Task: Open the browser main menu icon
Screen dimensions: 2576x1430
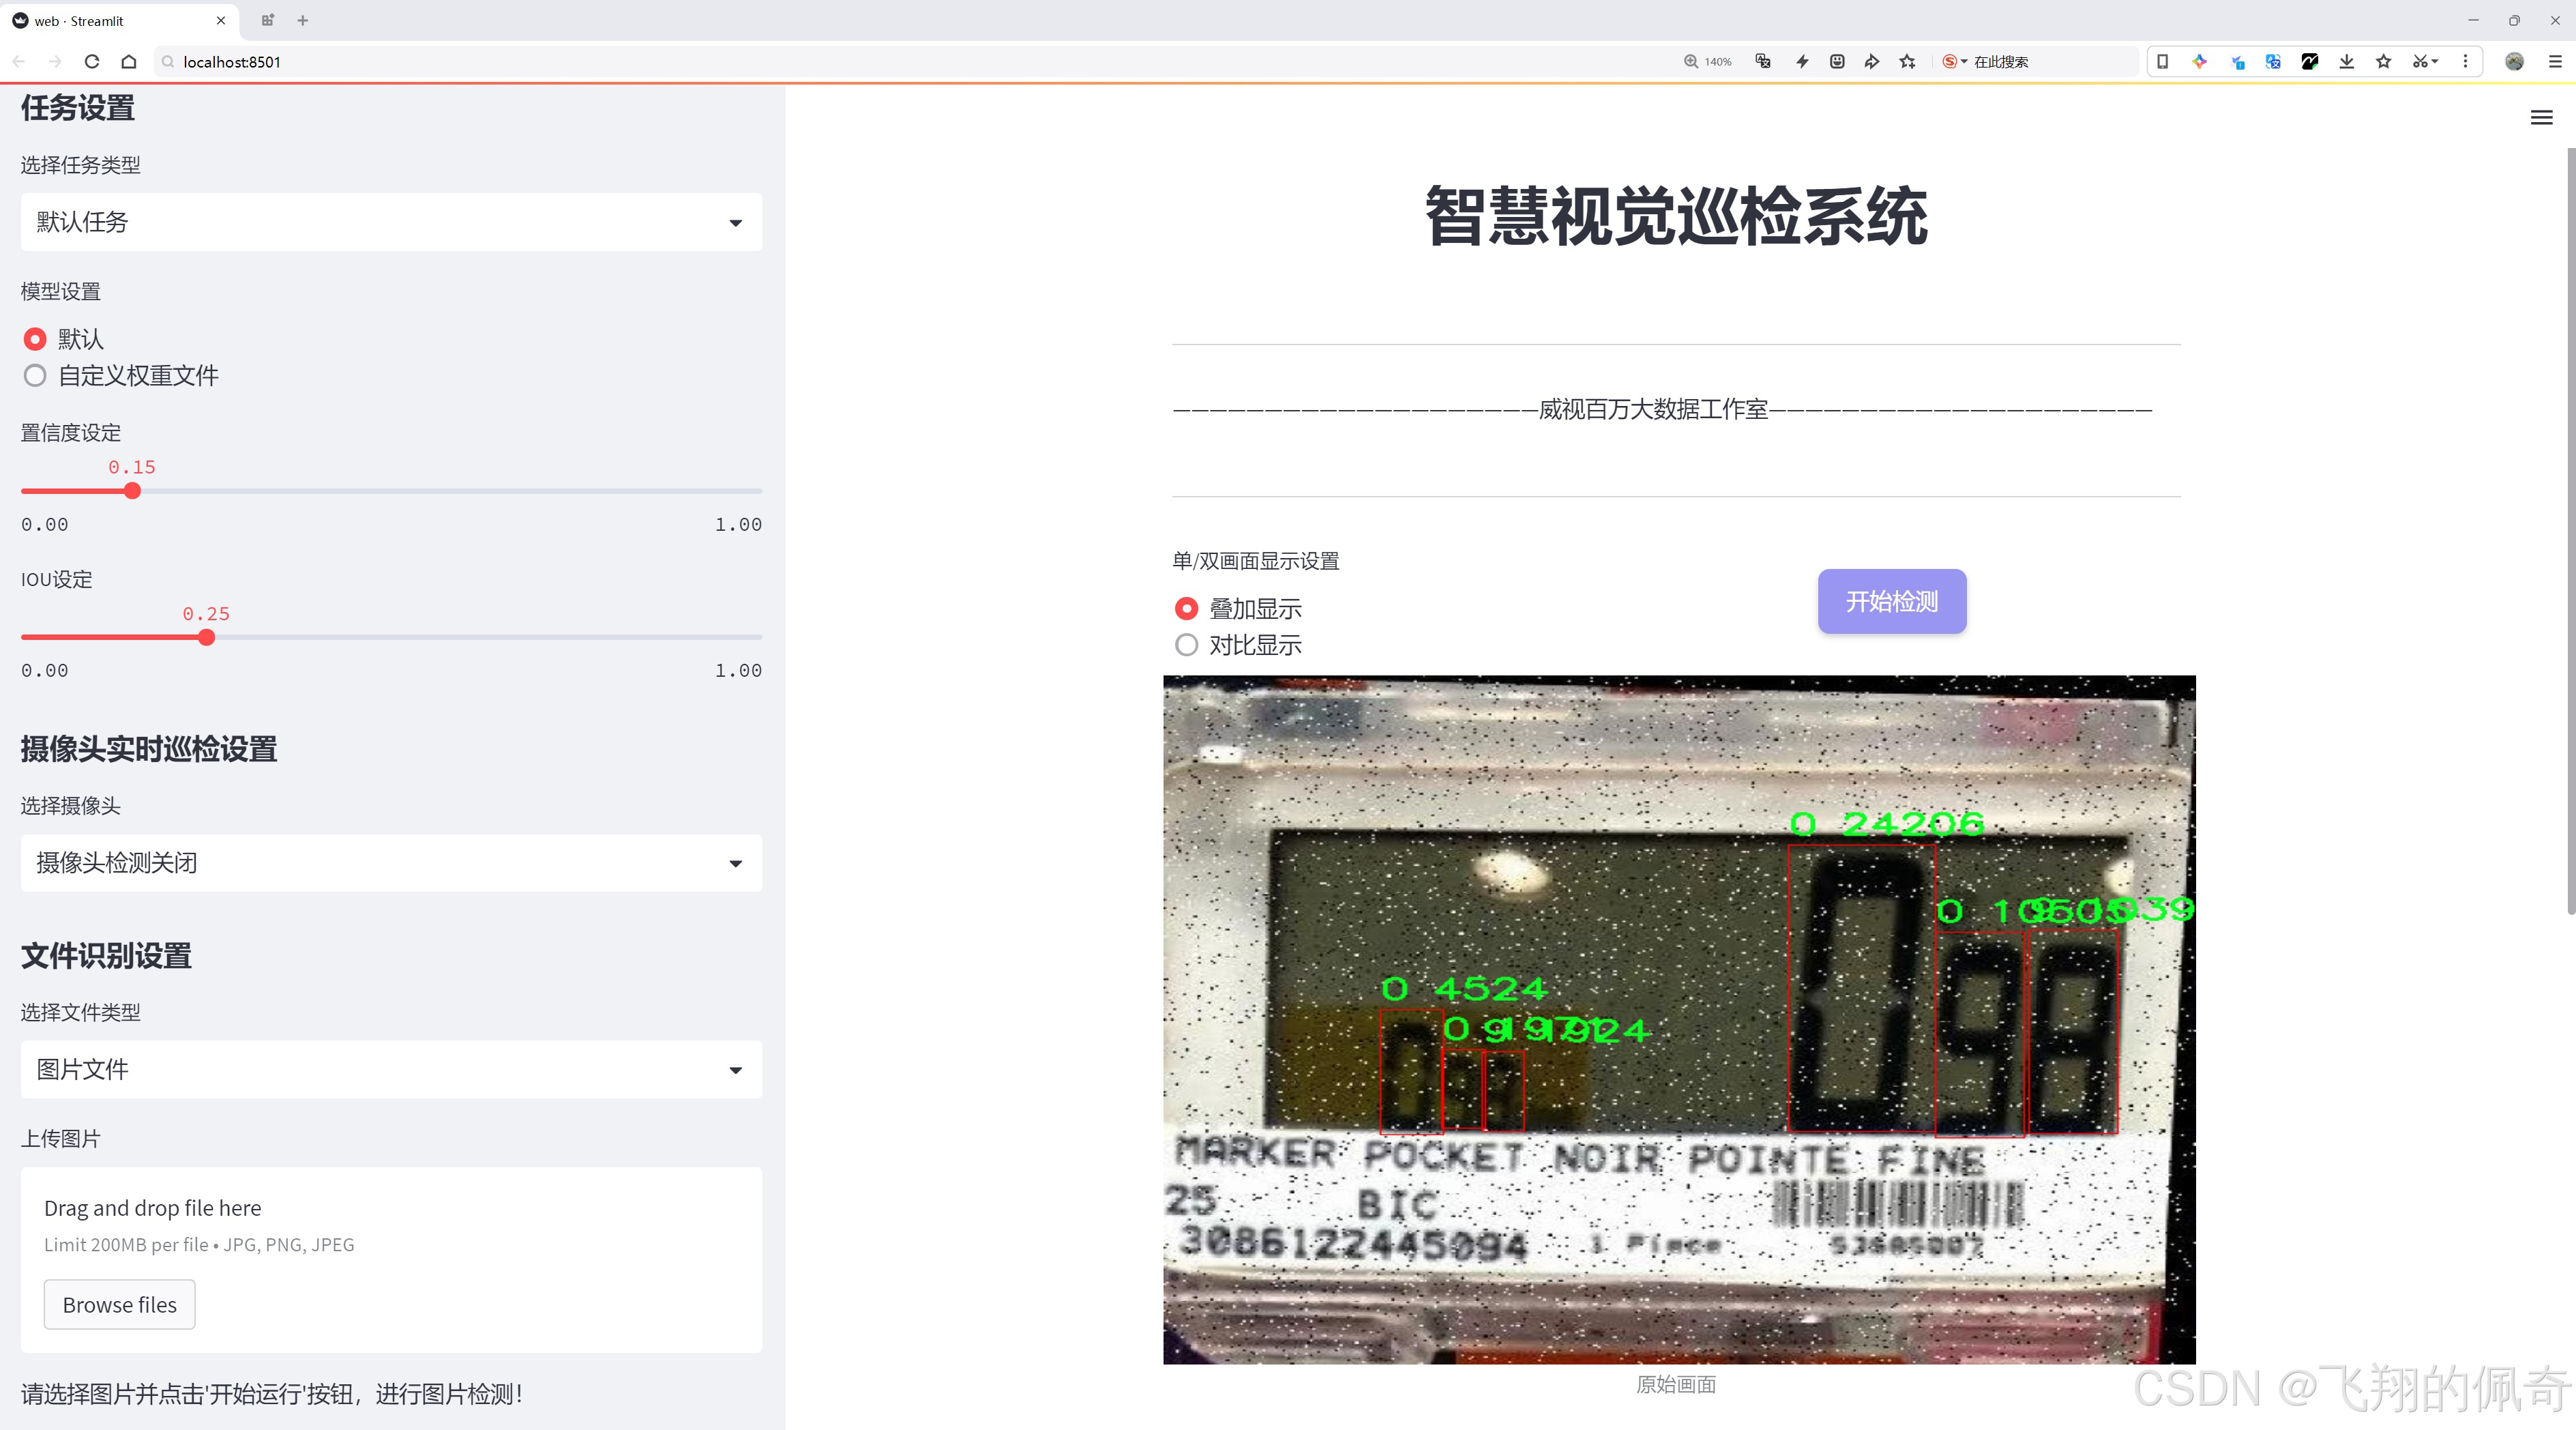Action: [x=2555, y=62]
